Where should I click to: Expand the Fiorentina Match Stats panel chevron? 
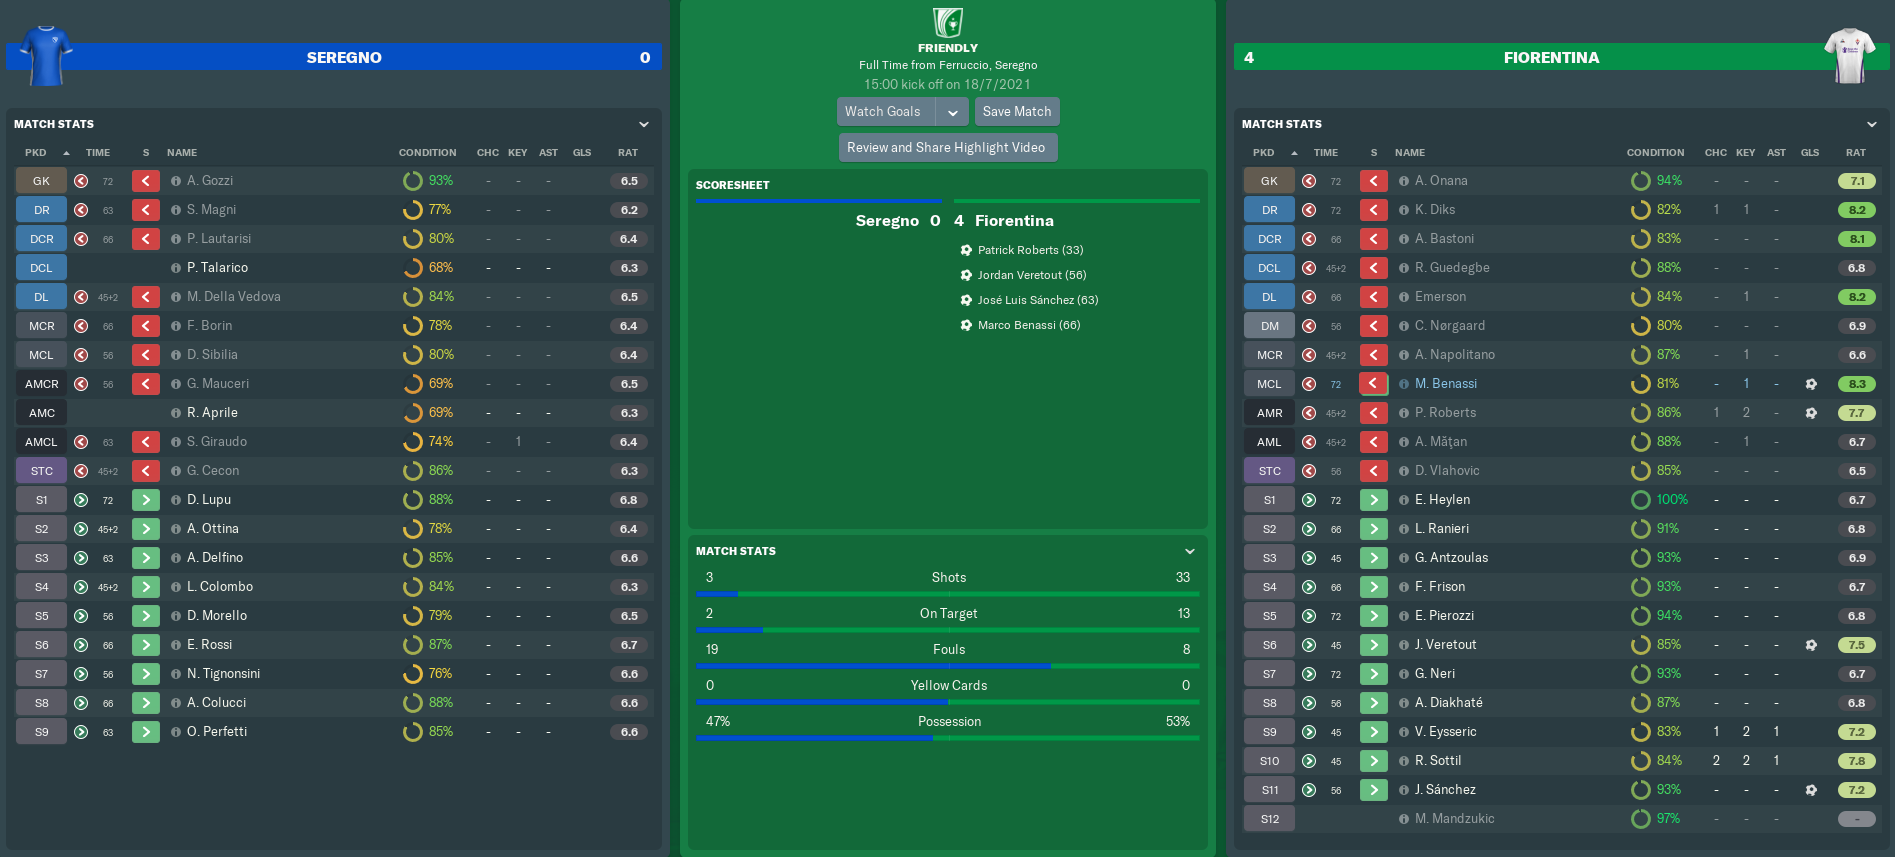tap(1872, 124)
